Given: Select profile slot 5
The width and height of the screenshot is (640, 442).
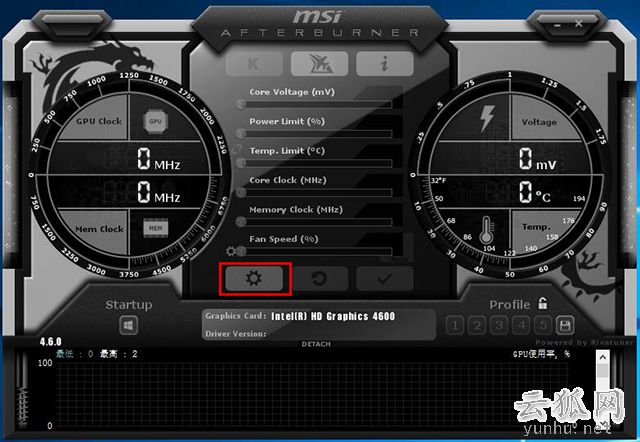Looking at the screenshot, I should point(543,325).
